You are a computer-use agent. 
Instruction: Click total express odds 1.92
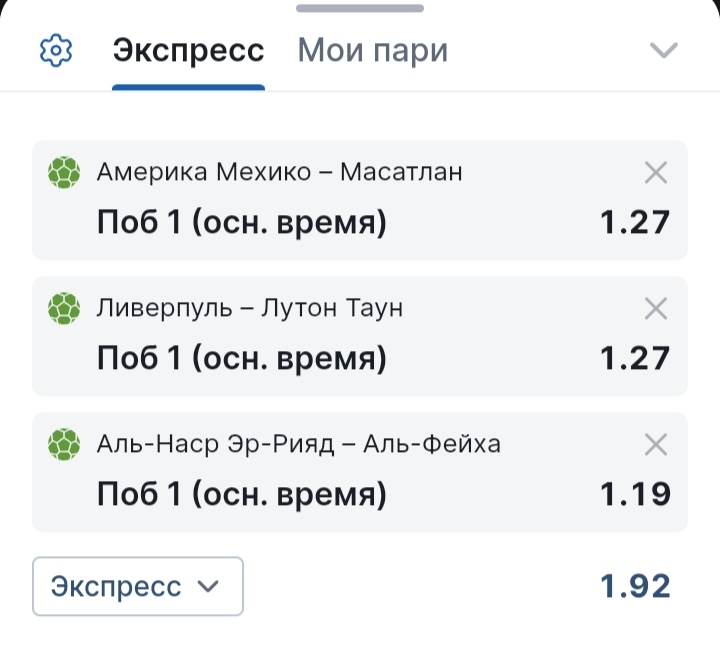(635, 586)
